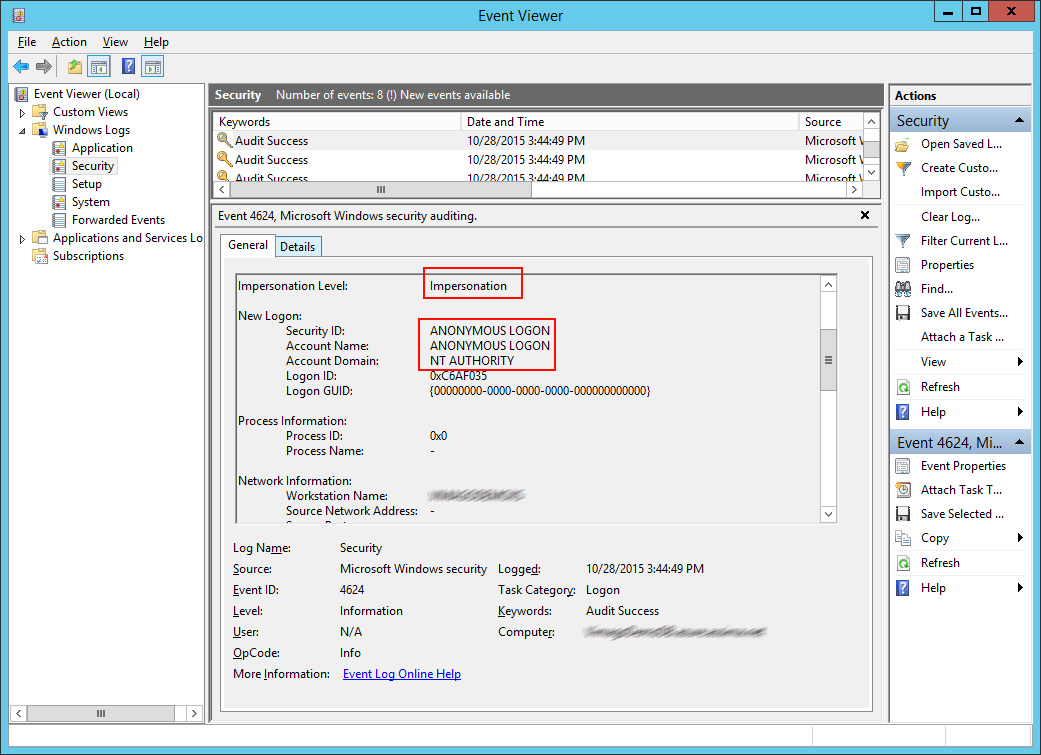The image size is (1041, 755).
Task: Click Refresh icon under Event 4624 section
Action: (x=903, y=564)
